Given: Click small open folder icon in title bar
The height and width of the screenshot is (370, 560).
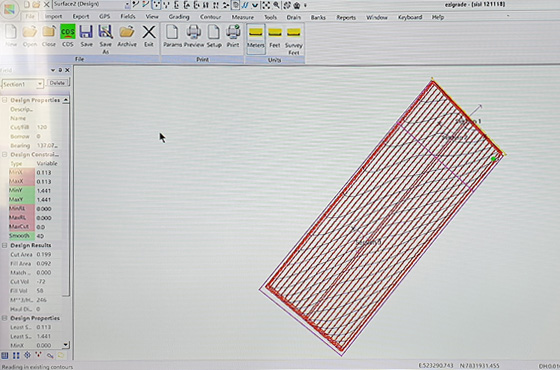Looking at the screenshot, I should point(36,5).
